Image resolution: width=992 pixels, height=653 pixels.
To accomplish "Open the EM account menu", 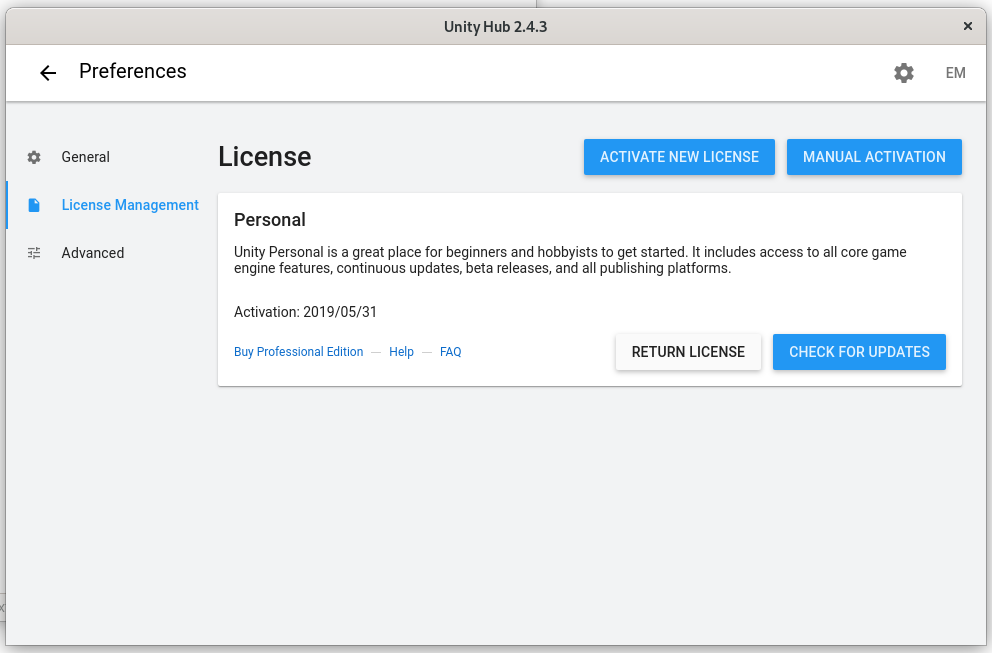I will 955,73.
